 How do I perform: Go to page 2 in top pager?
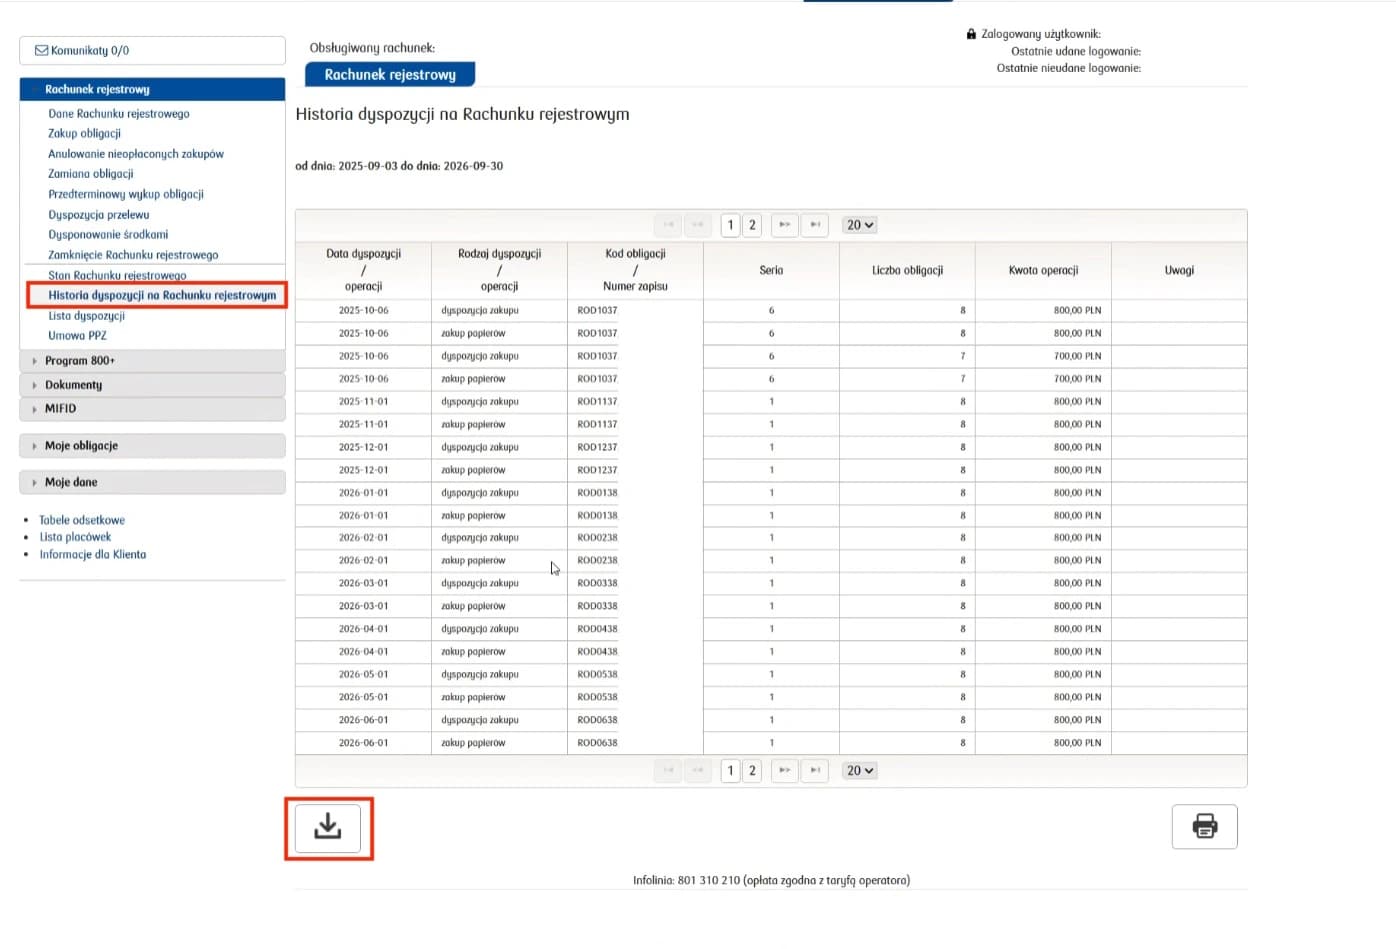(x=752, y=225)
